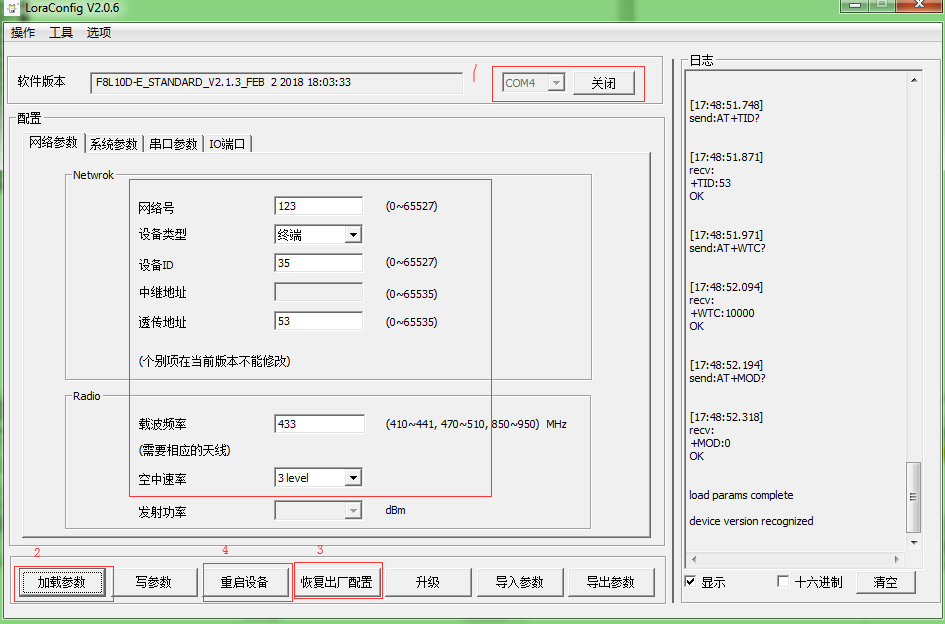Focus the 载波频率 input field

(319, 424)
